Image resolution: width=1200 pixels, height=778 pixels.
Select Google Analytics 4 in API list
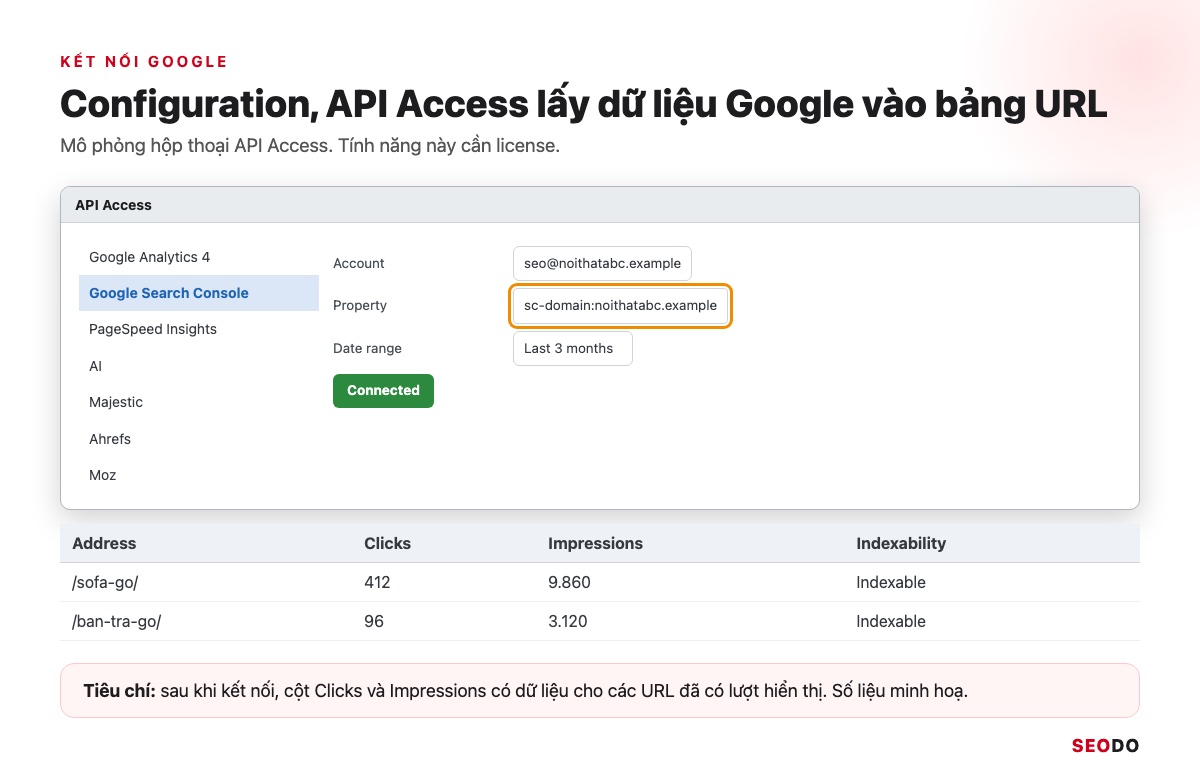[x=199, y=257]
